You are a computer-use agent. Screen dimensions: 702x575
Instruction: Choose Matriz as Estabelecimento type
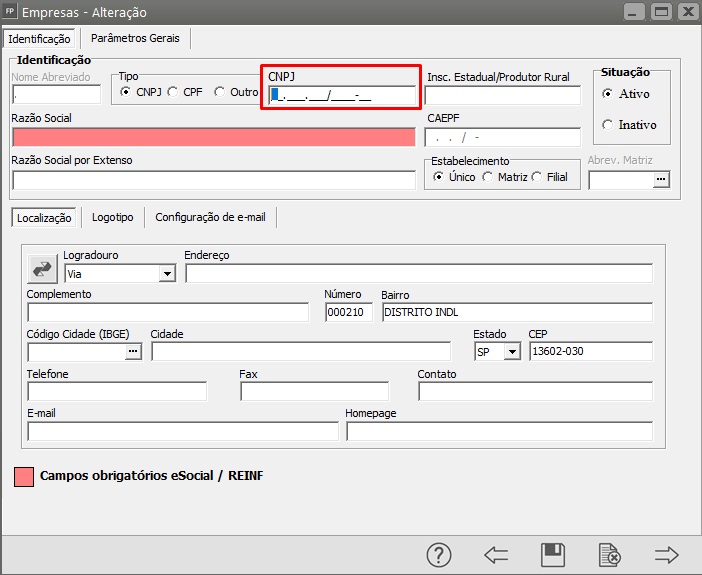point(488,177)
